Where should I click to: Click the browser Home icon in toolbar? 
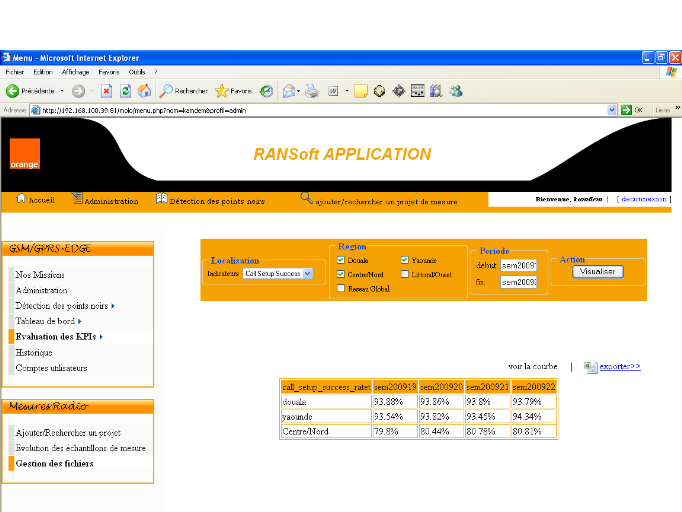(x=144, y=91)
